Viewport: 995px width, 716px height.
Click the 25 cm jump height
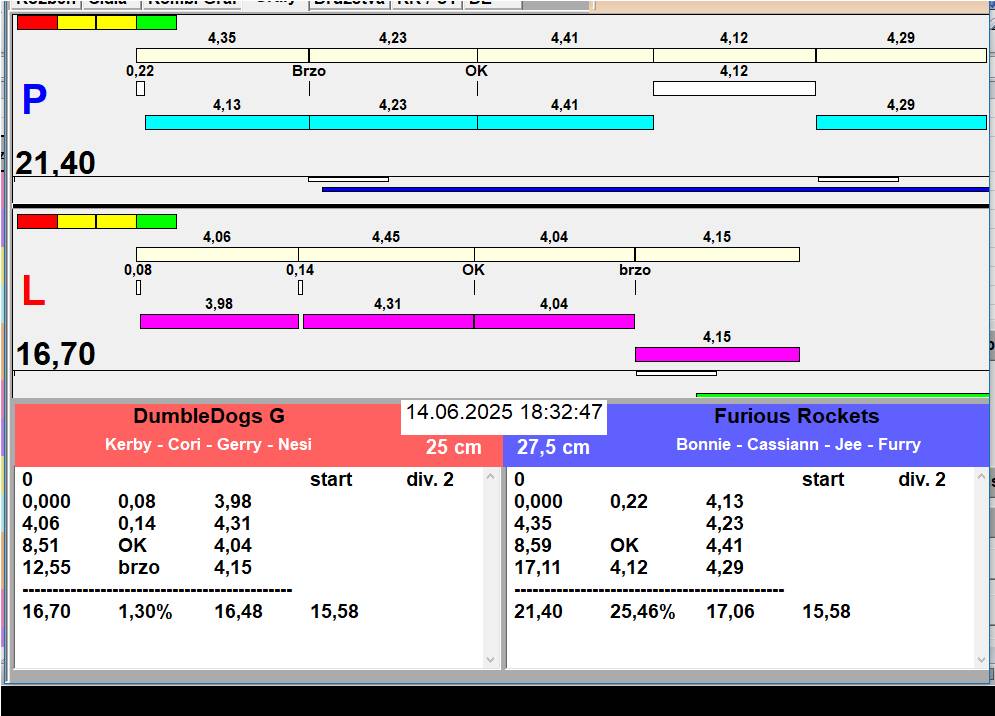point(453,447)
